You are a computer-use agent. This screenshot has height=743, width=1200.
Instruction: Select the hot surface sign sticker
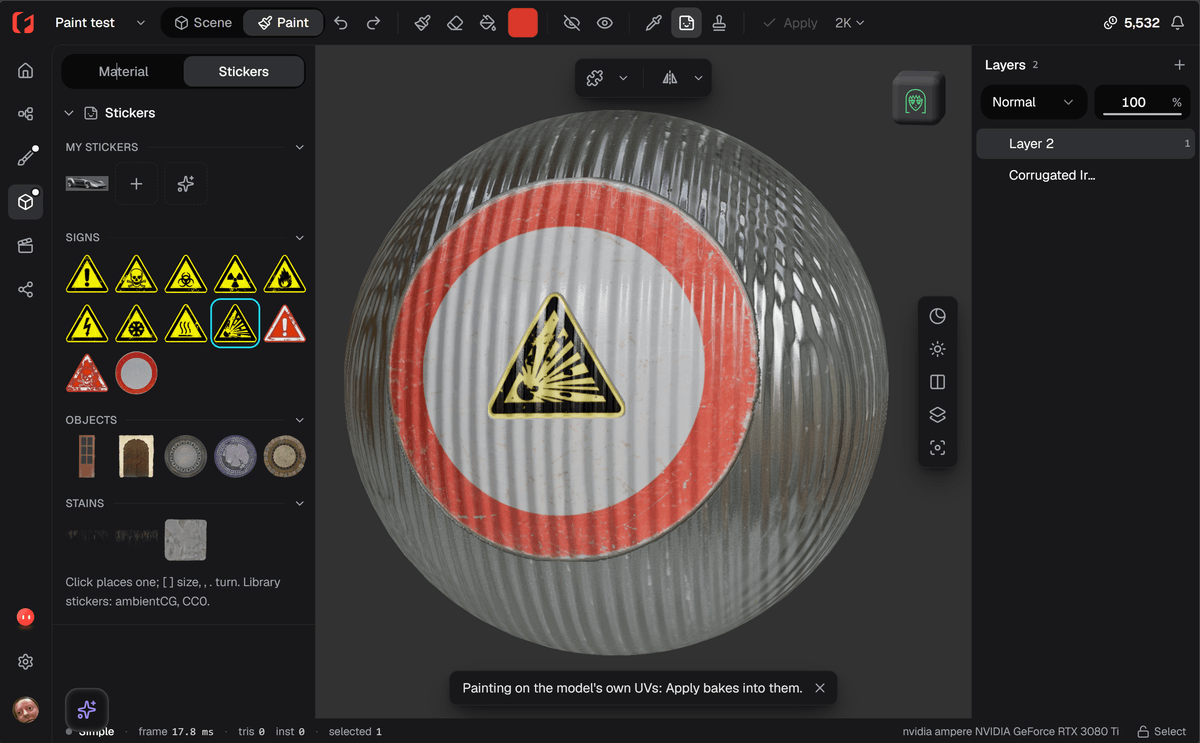[186, 323]
